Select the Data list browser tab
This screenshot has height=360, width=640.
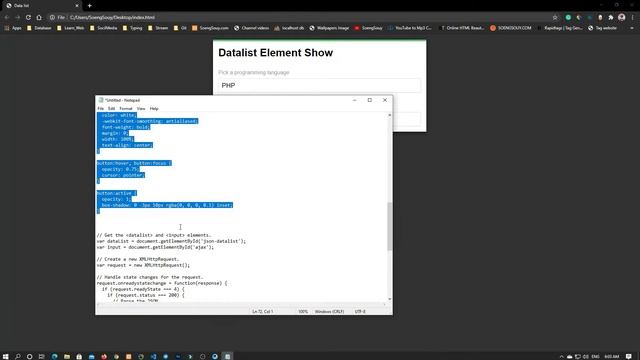(41, 6)
